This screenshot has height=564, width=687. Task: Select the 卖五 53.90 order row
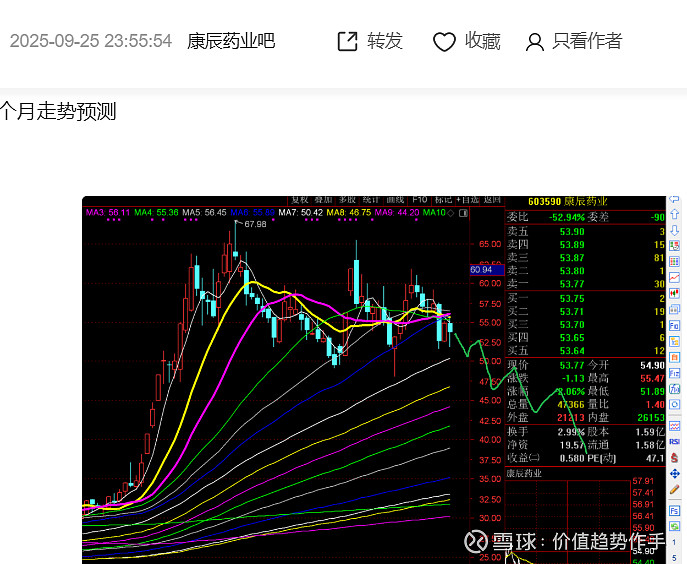(586, 231)
